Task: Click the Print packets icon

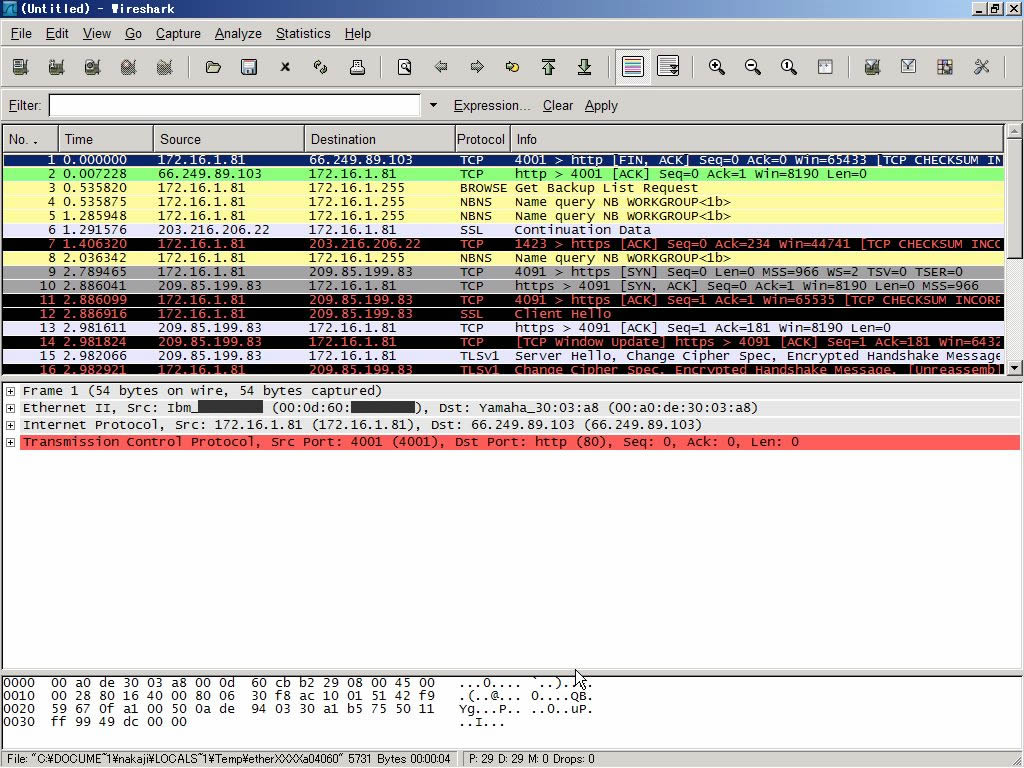Action: (357, 67)
